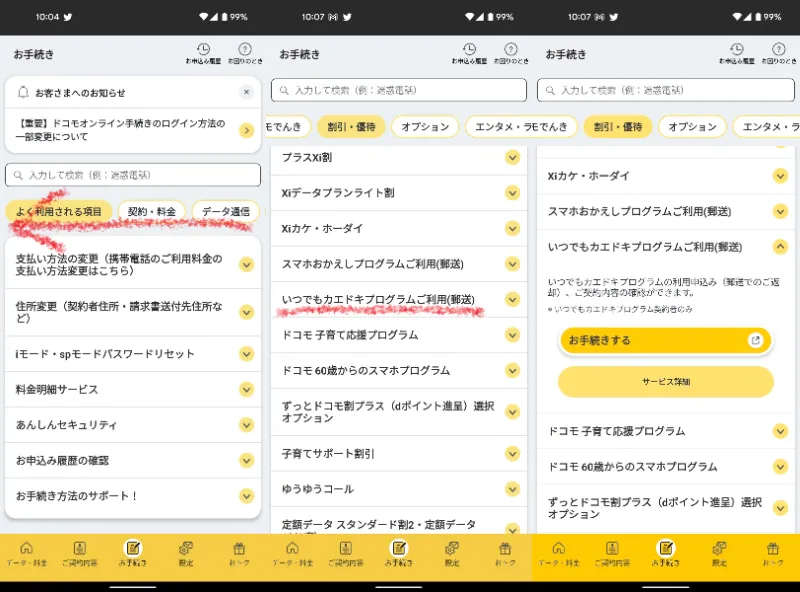Expand お申込み履歴の確認 row
The height and width of the screenshot is (592, 800).
(x=133, y=460)
